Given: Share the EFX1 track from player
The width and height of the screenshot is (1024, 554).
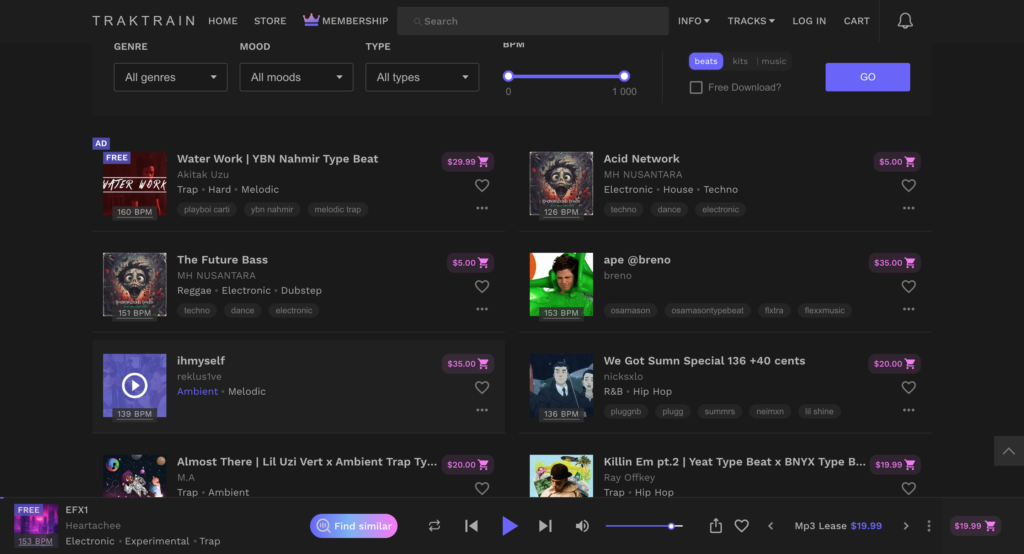Looking at the screenshot, I should point(716,526).
